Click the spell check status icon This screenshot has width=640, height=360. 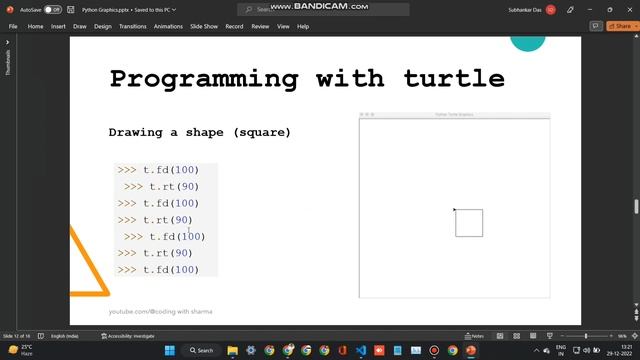click(x=41, y=336)
